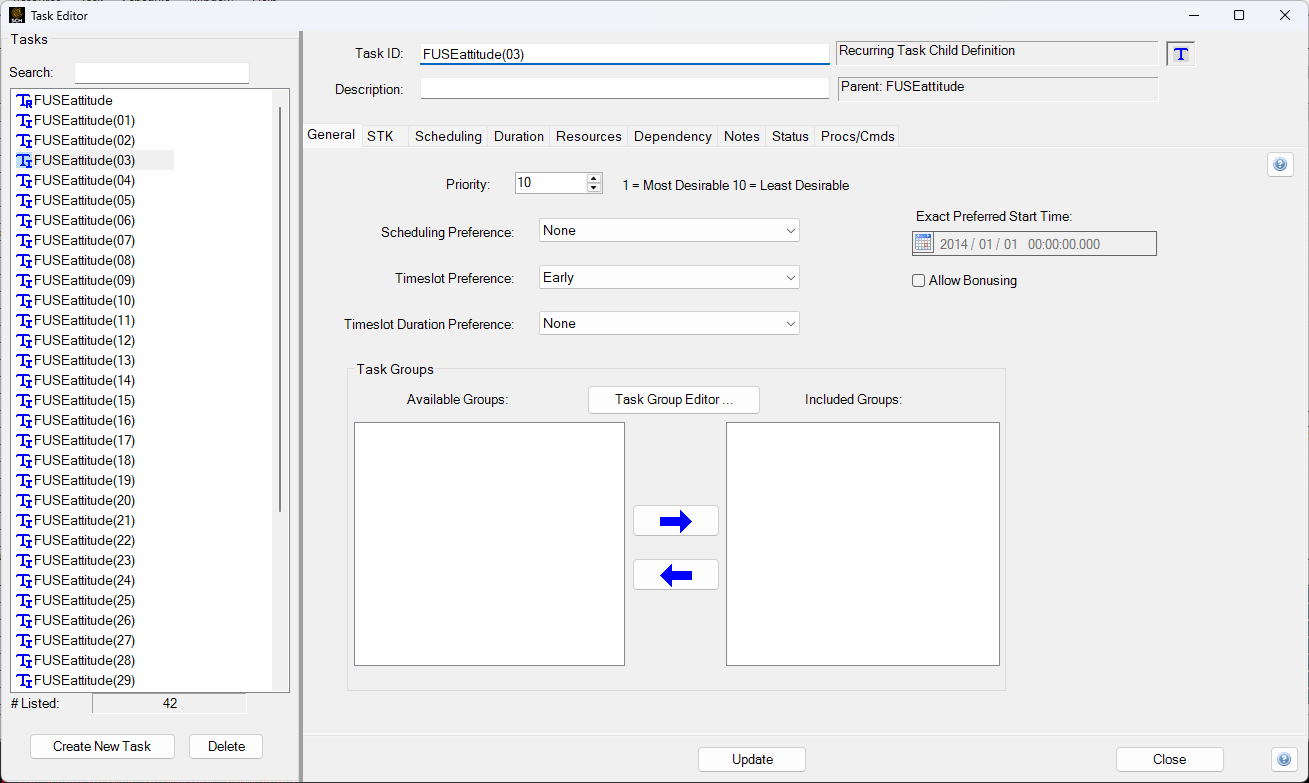Click the right arrow to include a group
This screenshot has height=783, width=1309.
pos(675,520)
